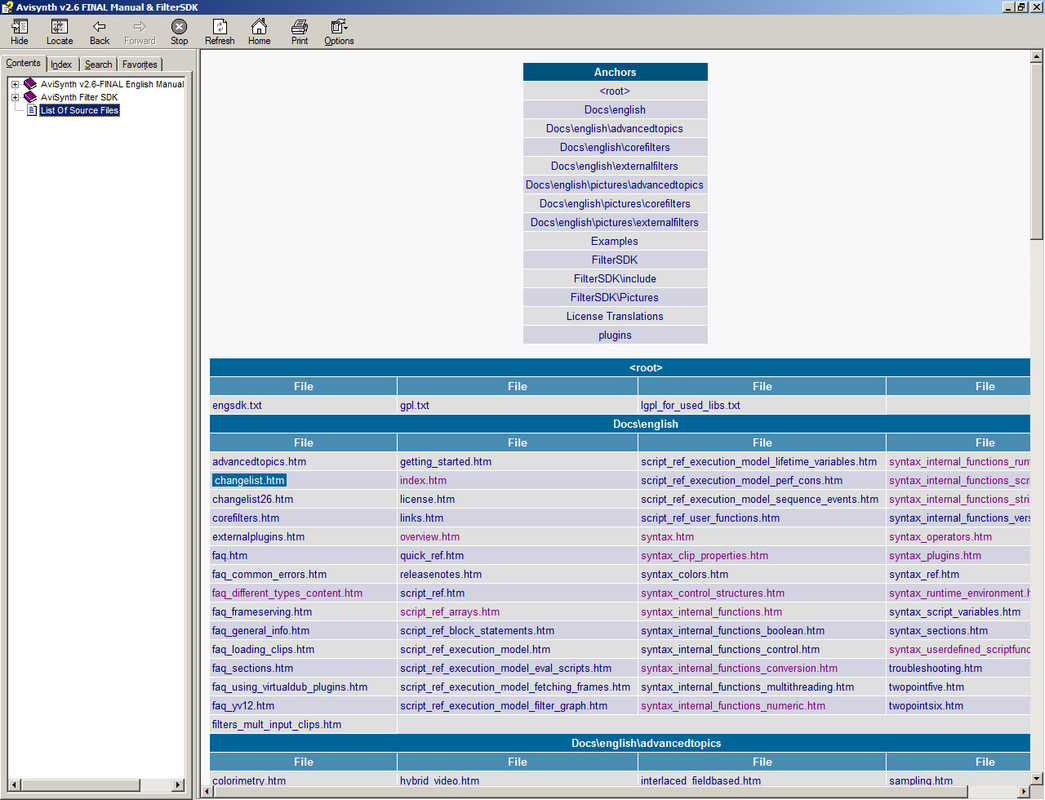This screenshot has width=1045, height=800.
Task: Open filters_mult_input_clips.htm link
Action: [277, 725]
